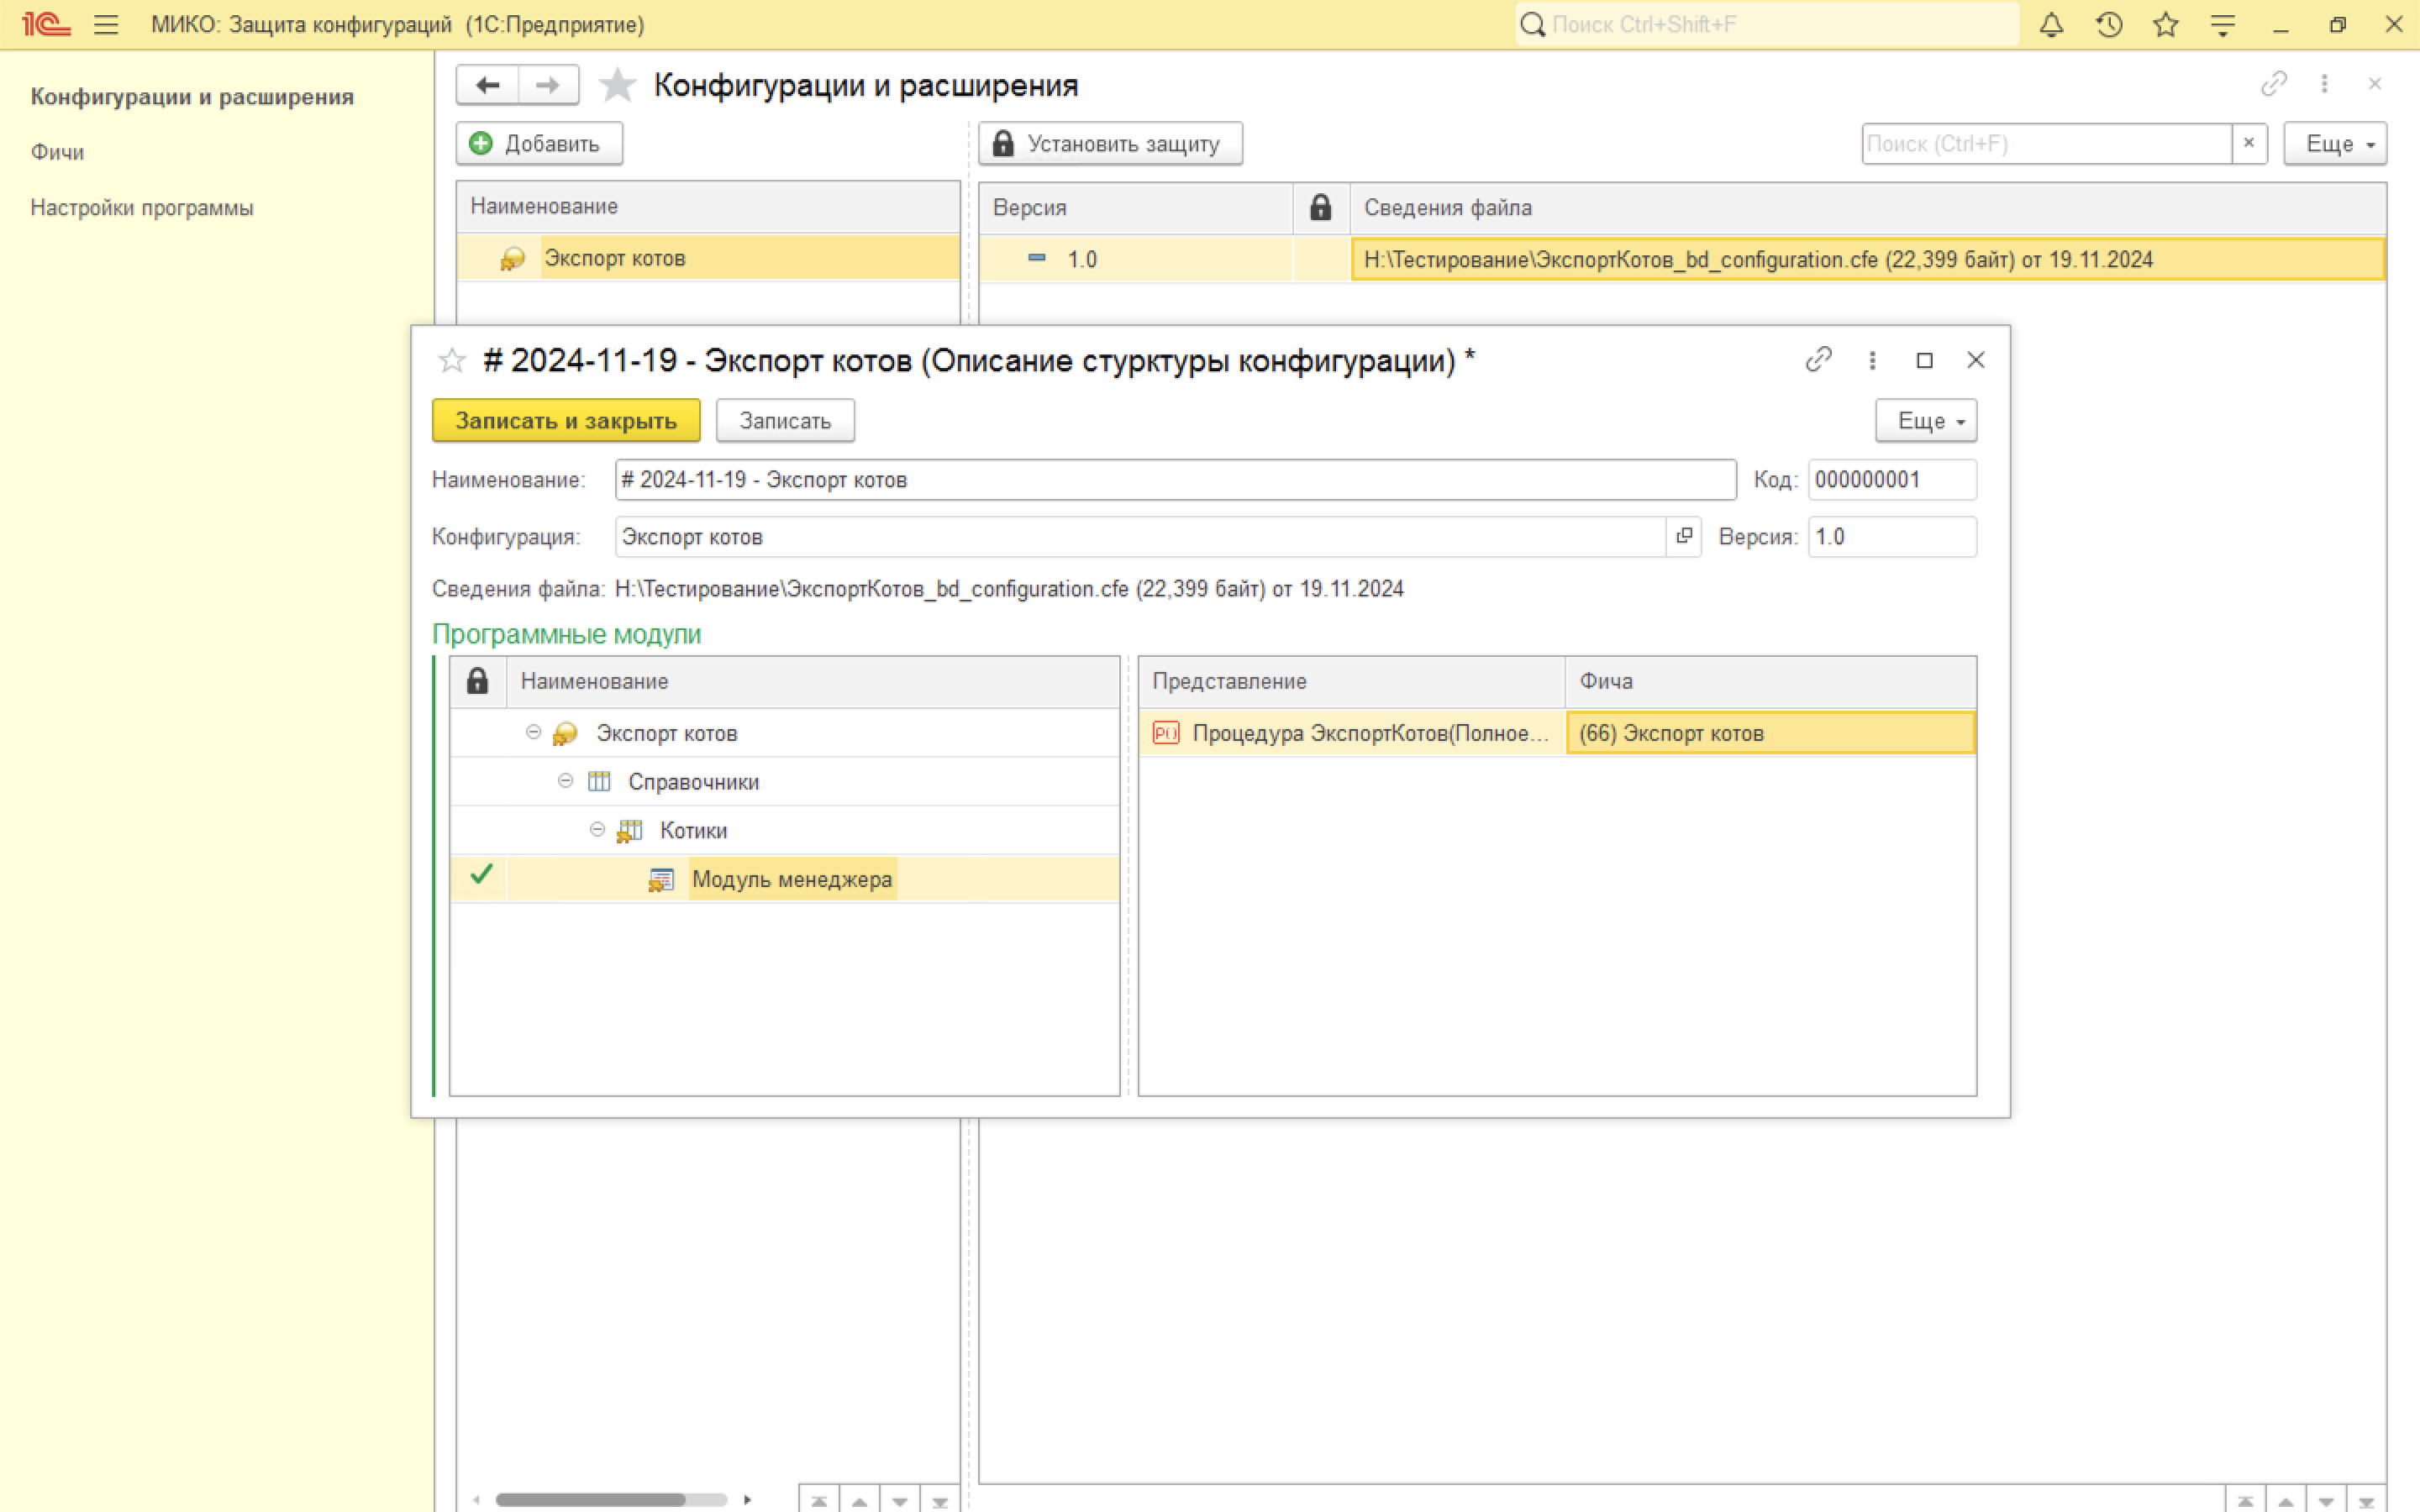Select the (66) Экспорт котов cell
The height and width of the screenshot is (1512, 2420).
tap(1770, 733)
